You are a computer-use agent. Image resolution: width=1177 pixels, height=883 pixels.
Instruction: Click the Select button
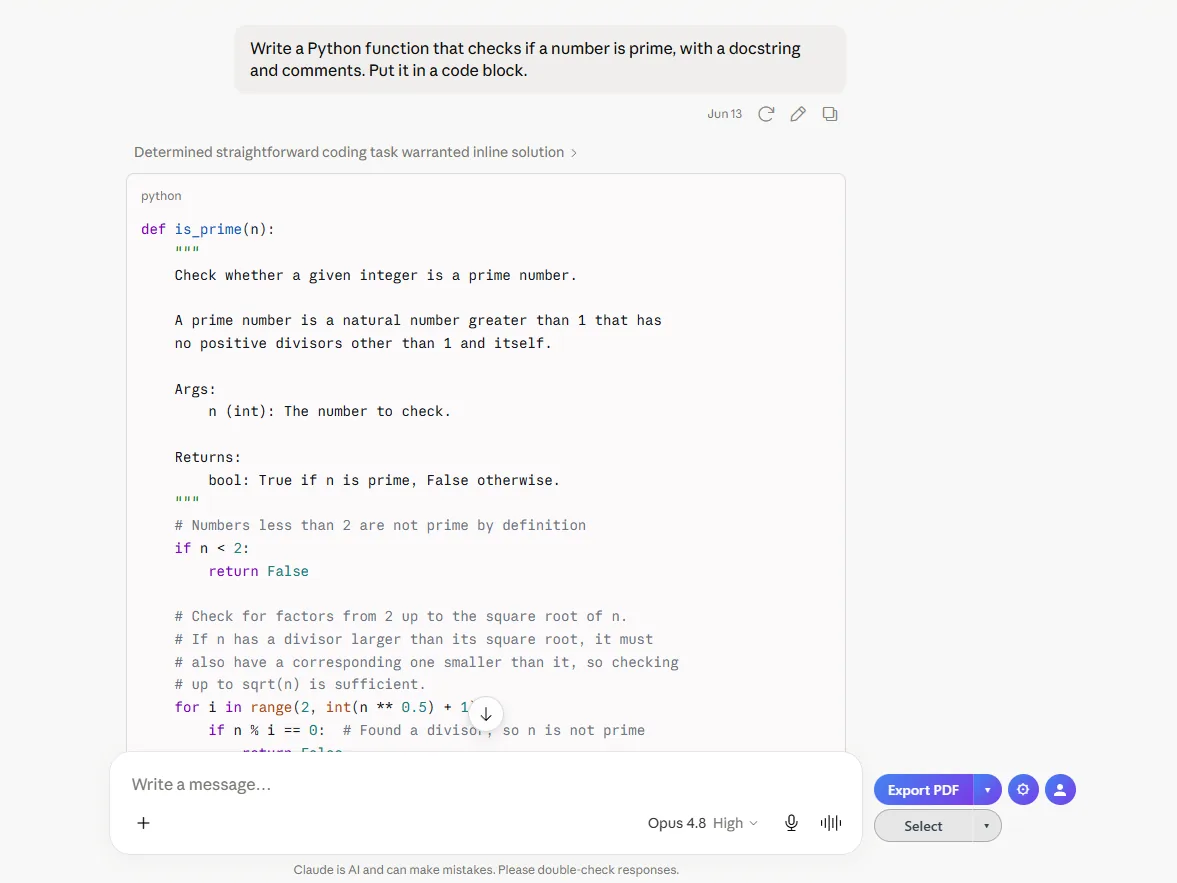click(x=923, y=826)
